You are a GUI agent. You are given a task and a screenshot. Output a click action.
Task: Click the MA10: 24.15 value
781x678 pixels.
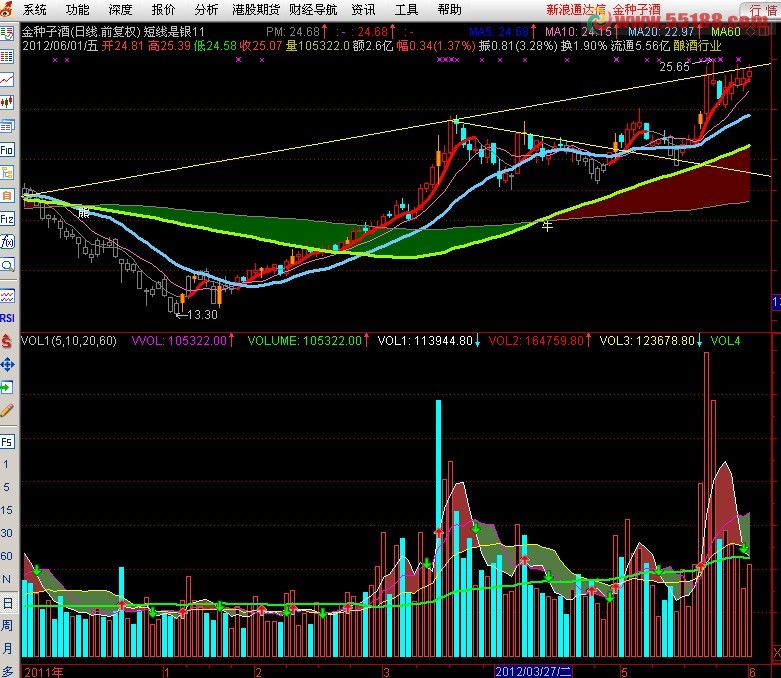pos(578,32)
